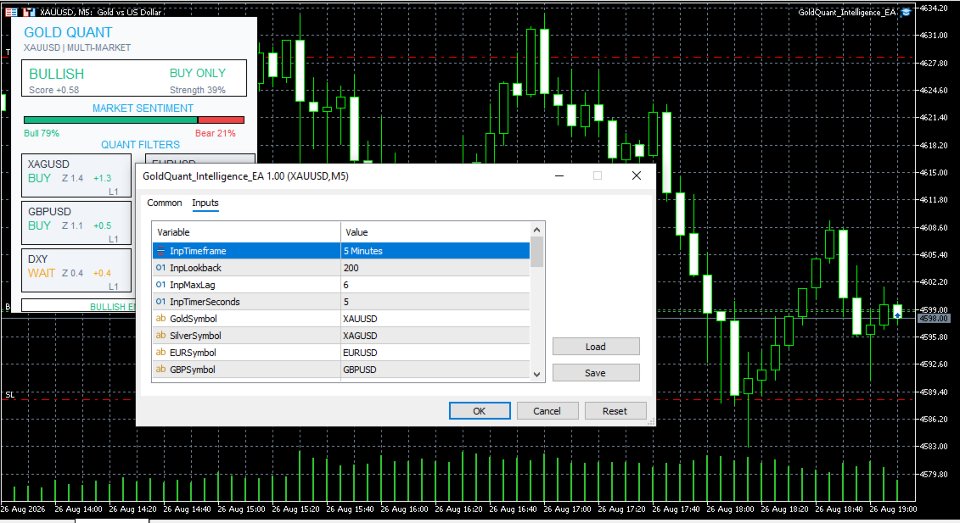Confirm settings with the OK button
960x523 pixels.
479,411
